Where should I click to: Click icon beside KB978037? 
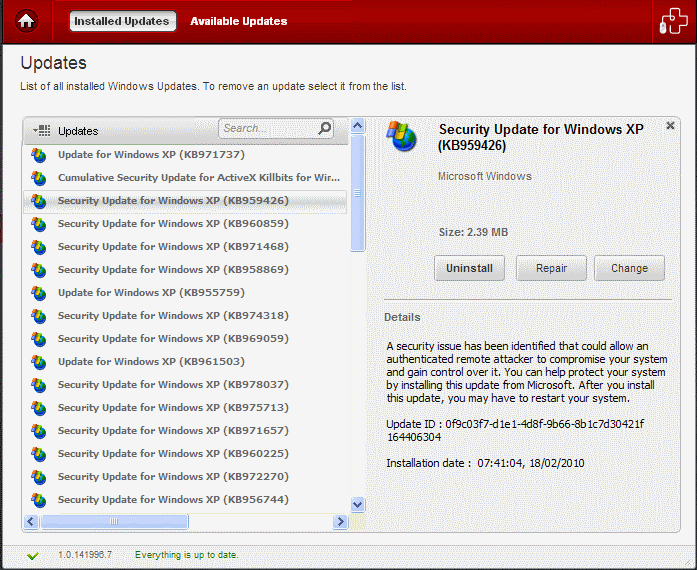pos(39,385)
